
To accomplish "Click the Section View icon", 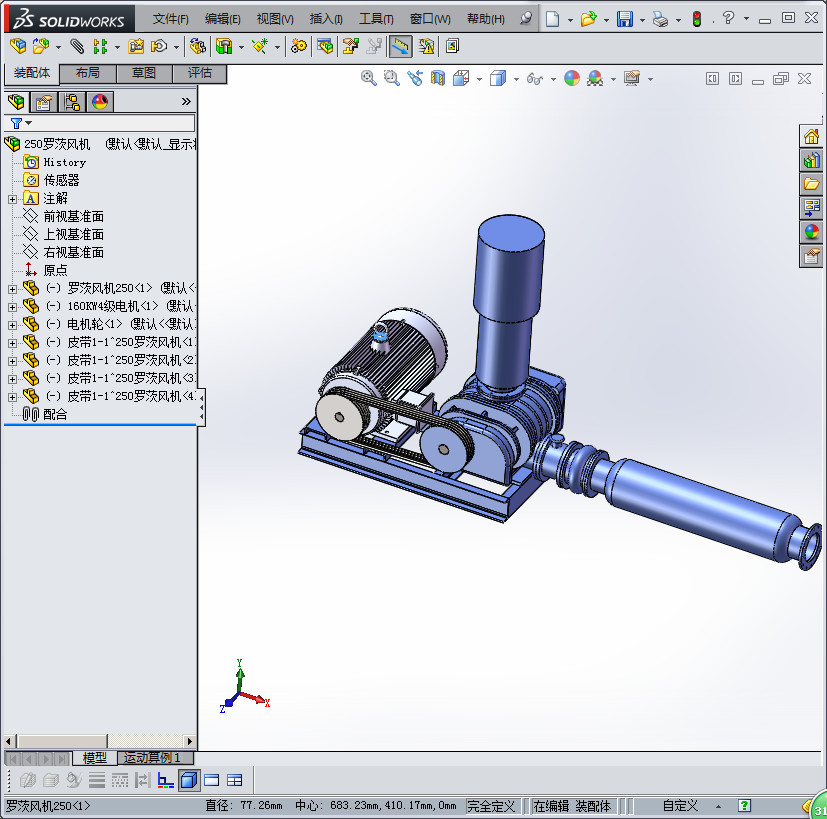I will (x=438, y=79).
